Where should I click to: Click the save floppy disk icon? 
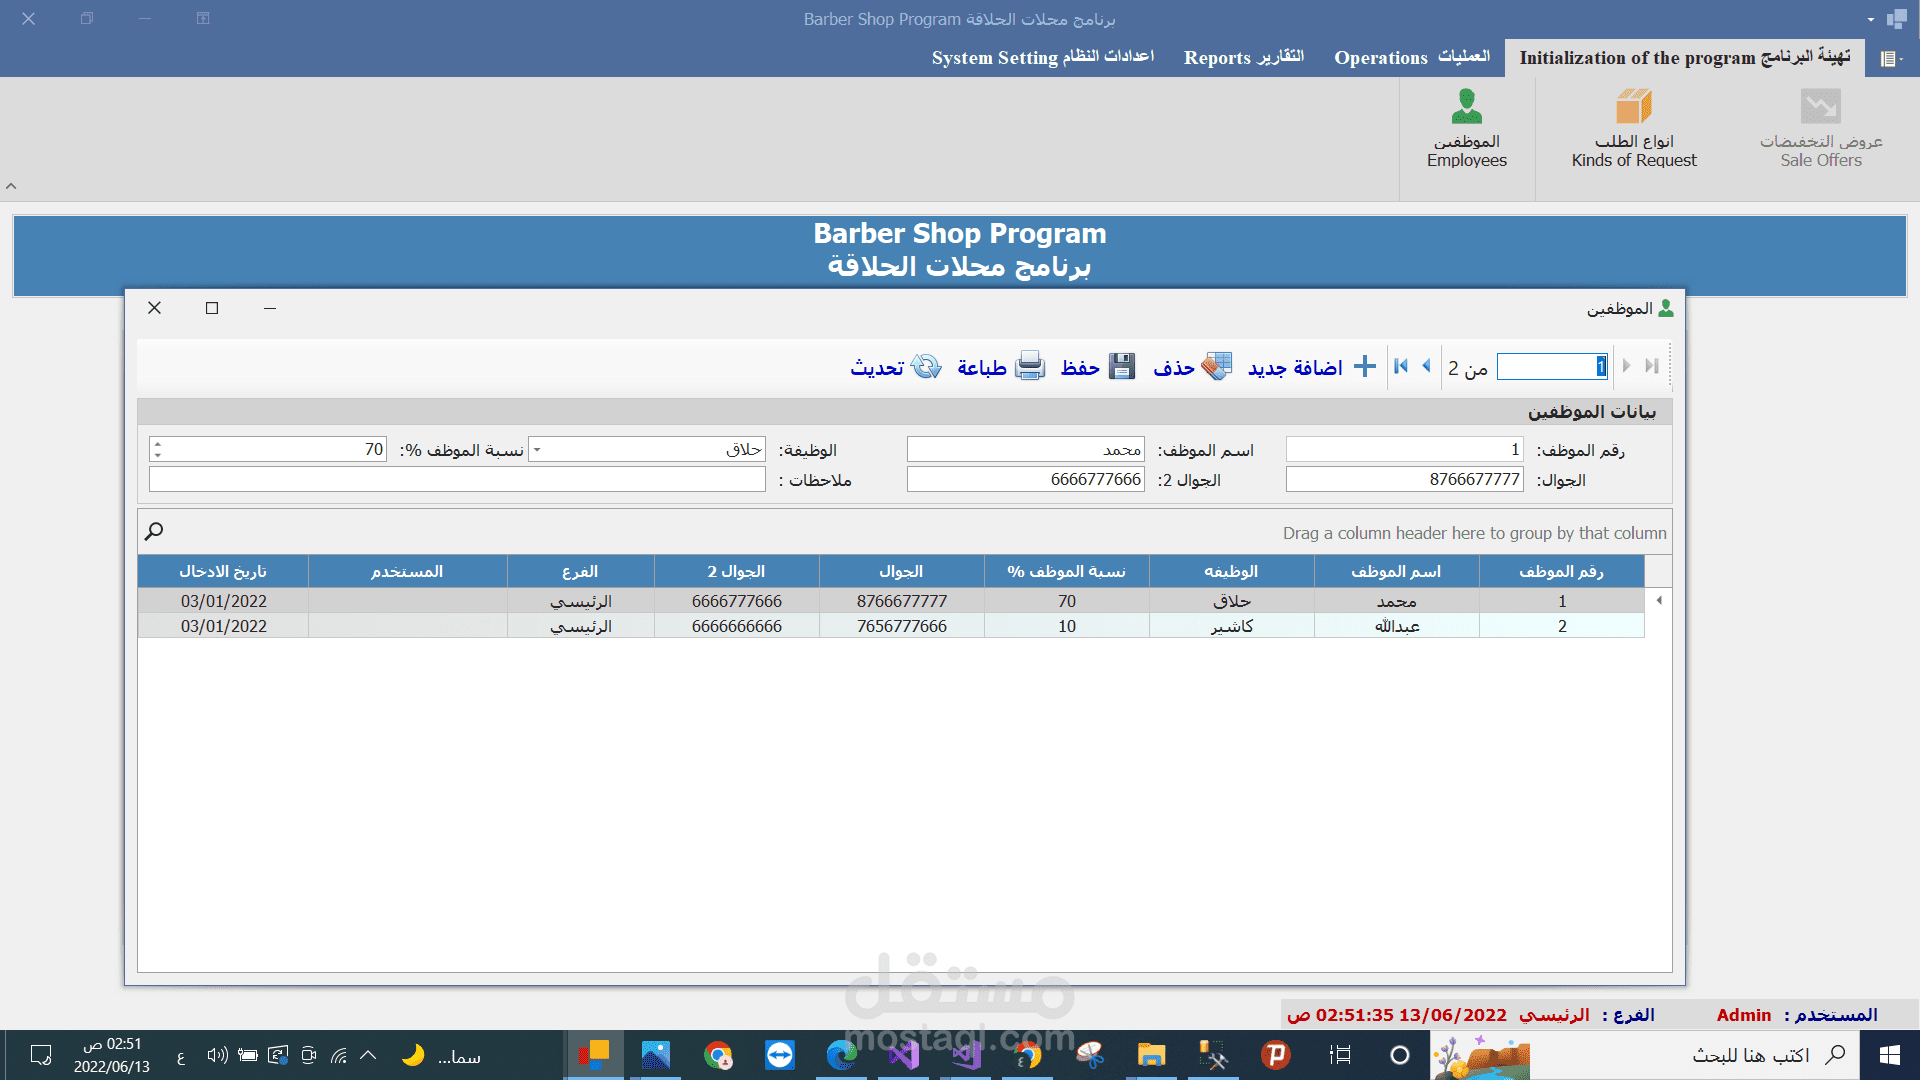click(1122, 367)
